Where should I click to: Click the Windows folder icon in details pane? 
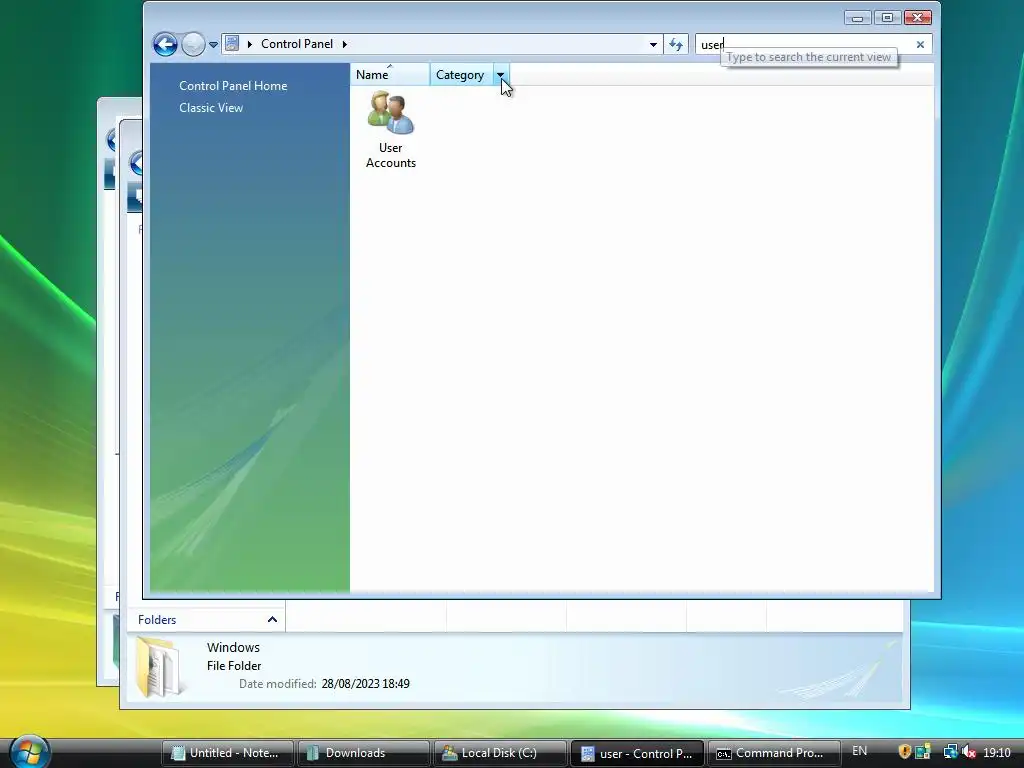click(x=159, y=667)
